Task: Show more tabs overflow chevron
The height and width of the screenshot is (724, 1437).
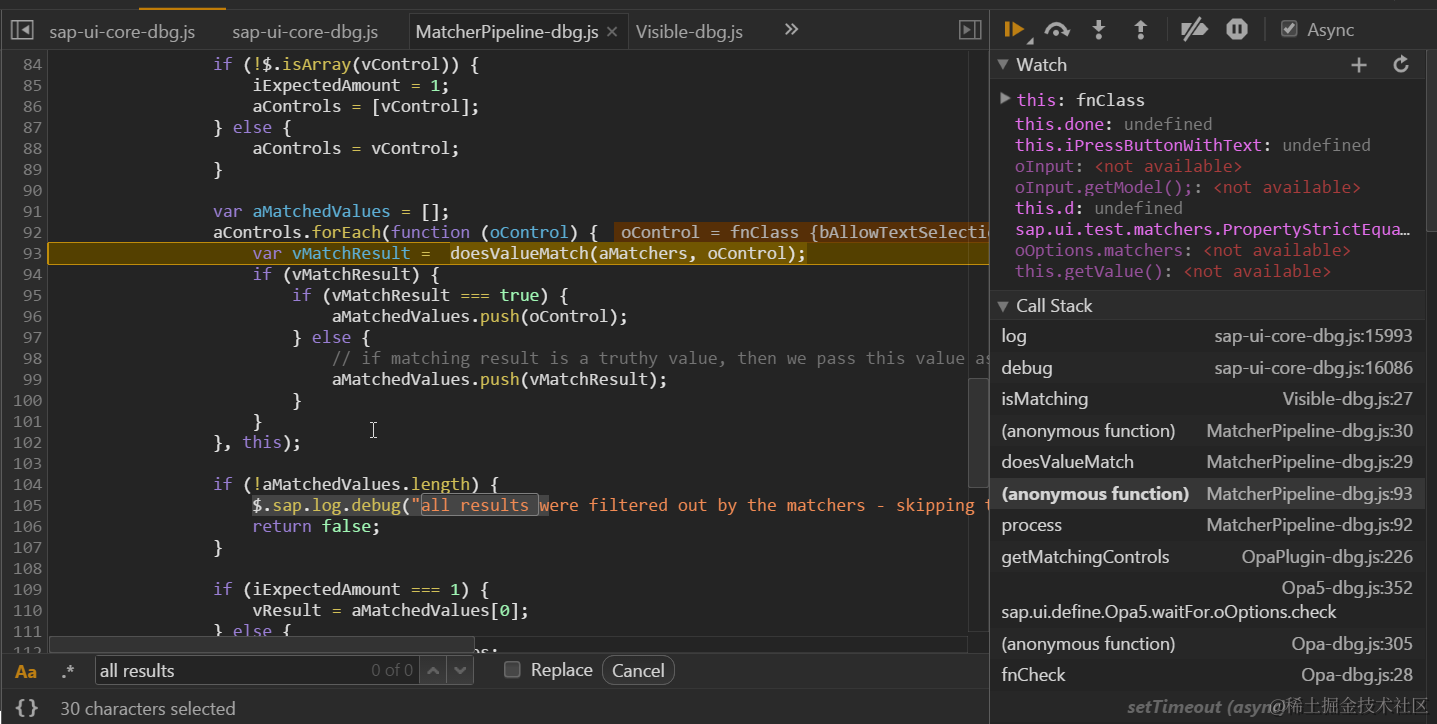Action: tap(791, 30)
